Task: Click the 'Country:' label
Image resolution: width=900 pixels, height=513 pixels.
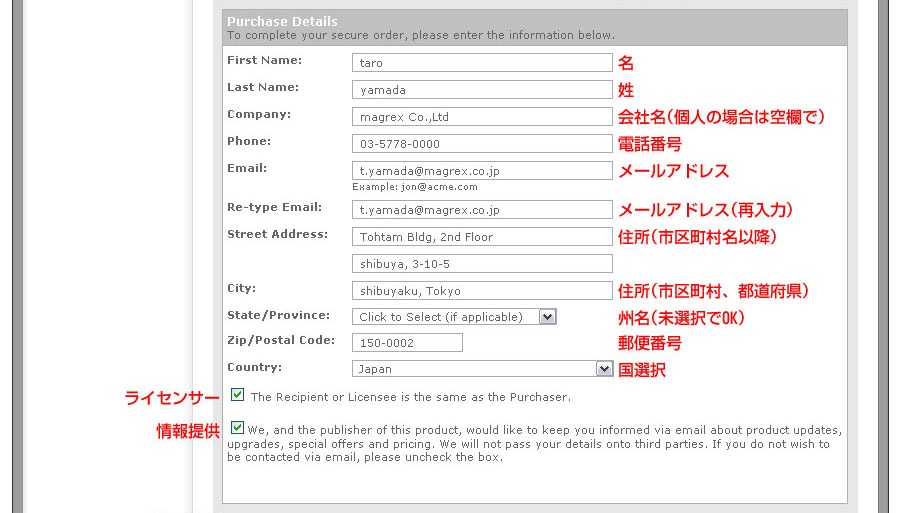Action: (254, 367)
